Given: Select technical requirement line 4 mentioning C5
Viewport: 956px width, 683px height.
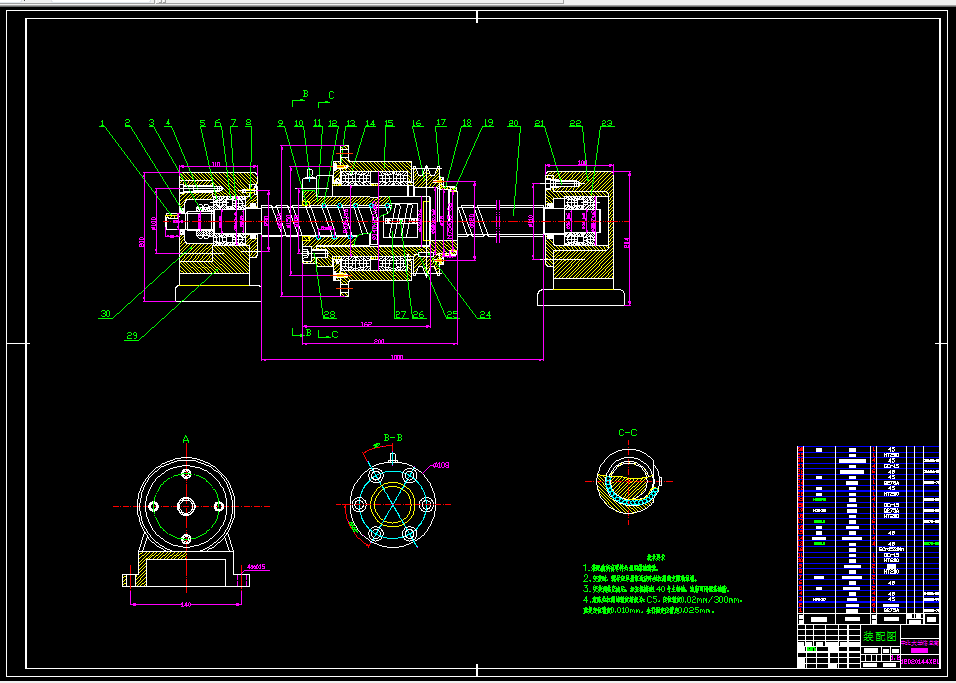Looking at the screenshot, I should point(663,600).
